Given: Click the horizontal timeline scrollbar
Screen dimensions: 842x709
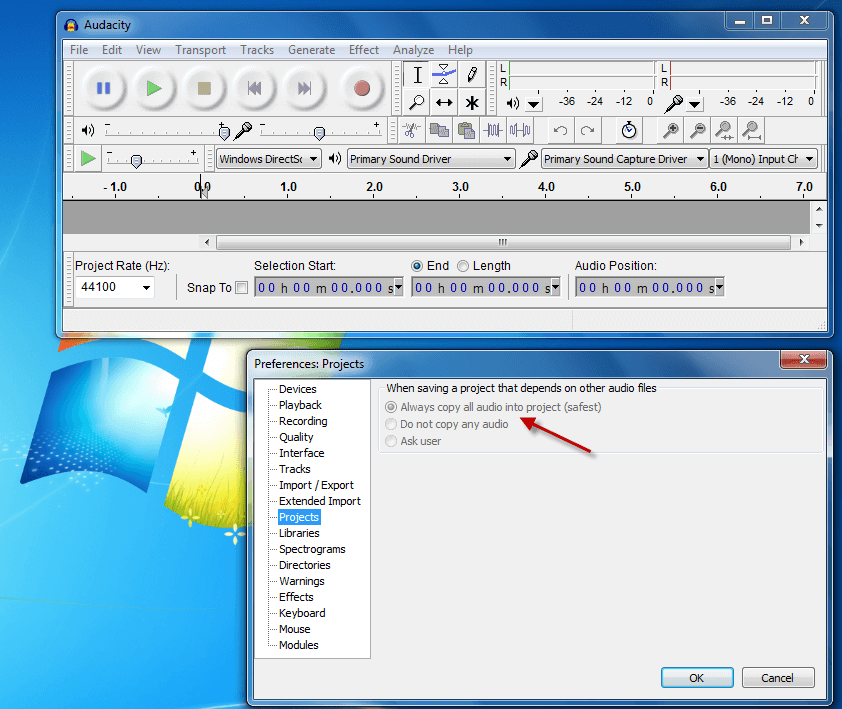Looking at the screenshot, I should pos(503,242).
